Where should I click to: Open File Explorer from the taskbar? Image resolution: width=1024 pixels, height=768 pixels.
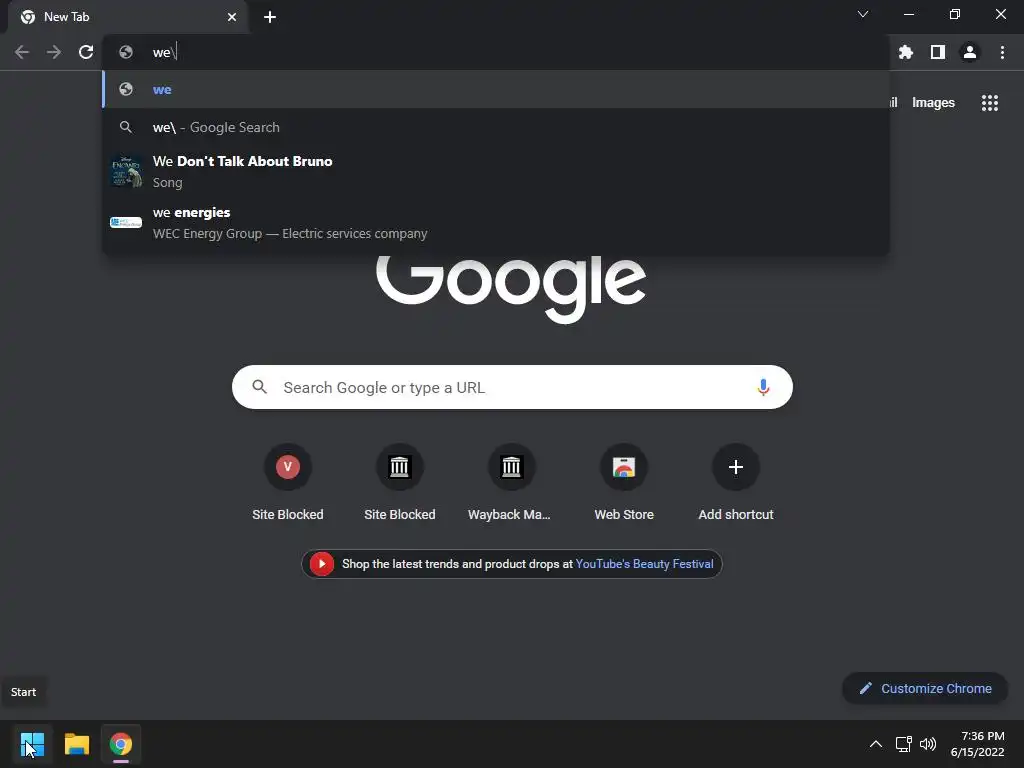[x=76, y=744]
